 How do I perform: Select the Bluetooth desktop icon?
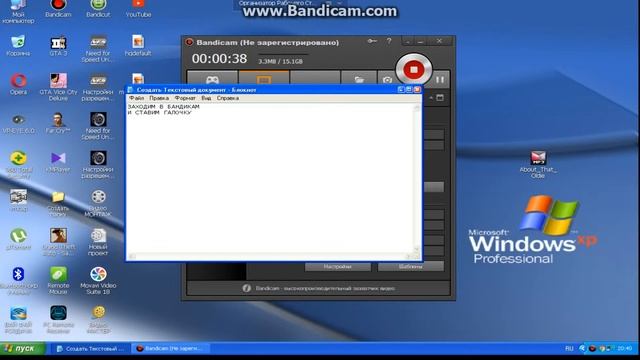[x=18, y=281]
